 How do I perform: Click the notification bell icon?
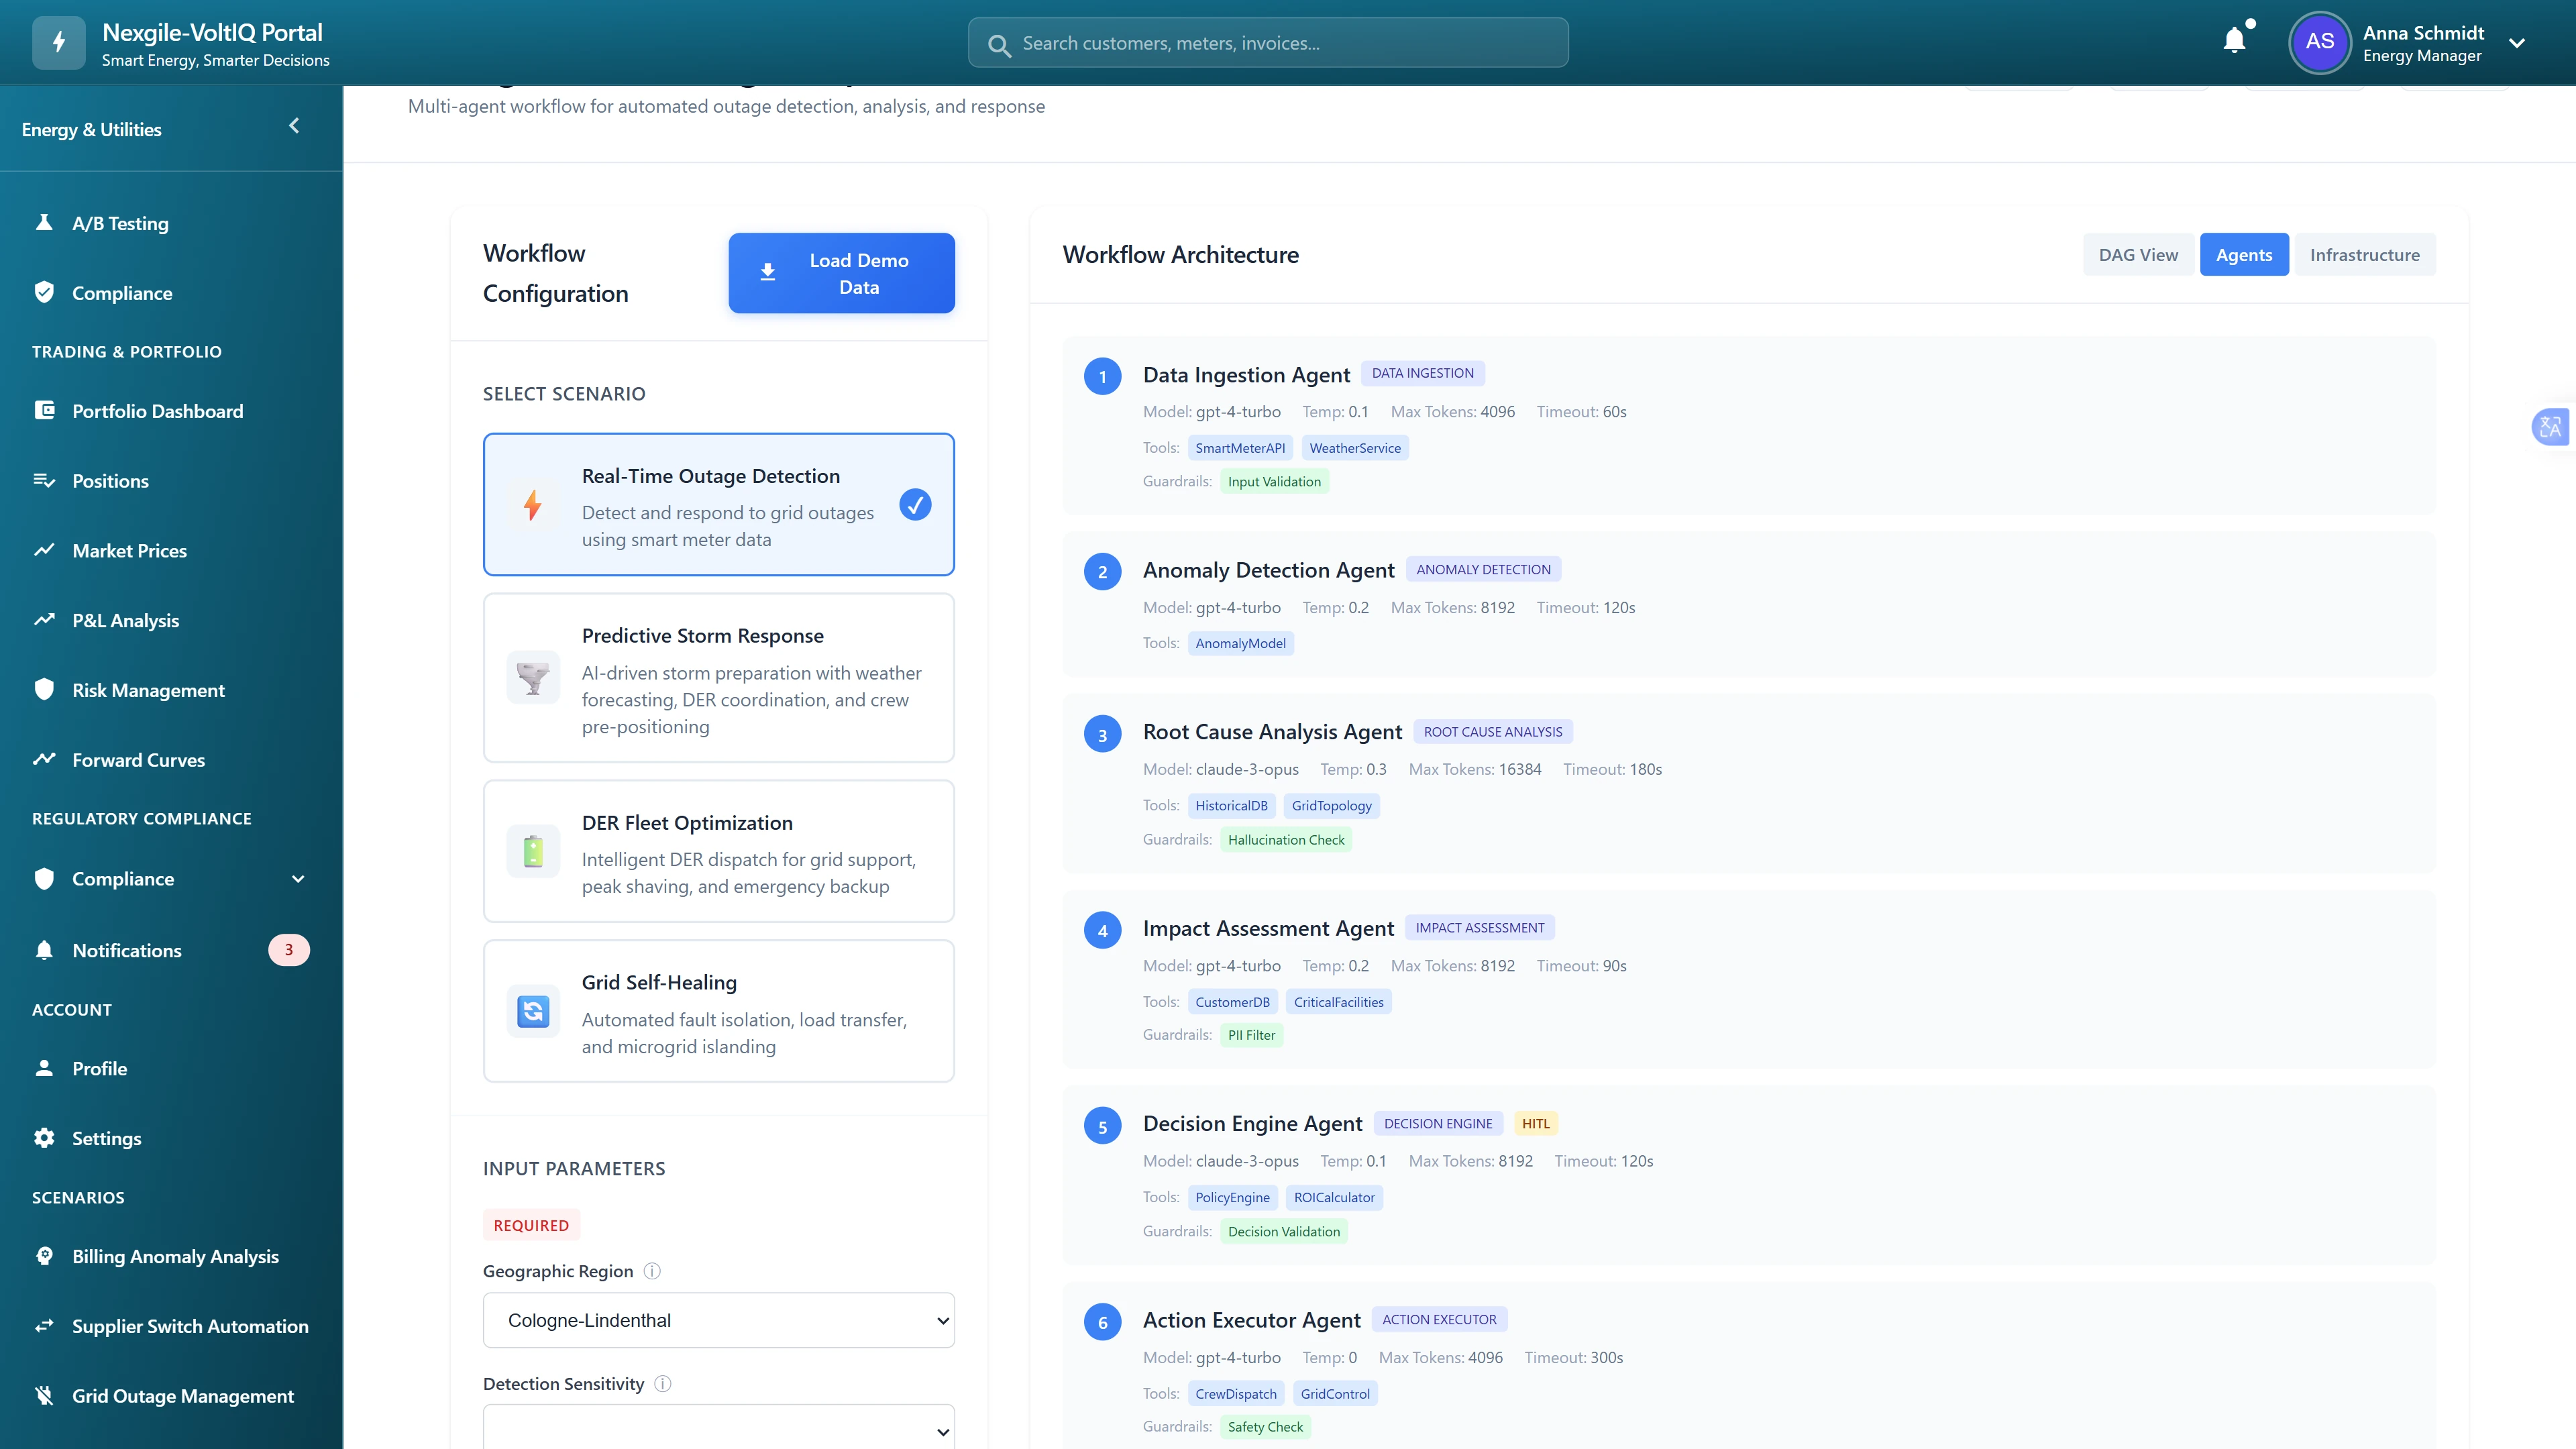(x=2234, y=40)
